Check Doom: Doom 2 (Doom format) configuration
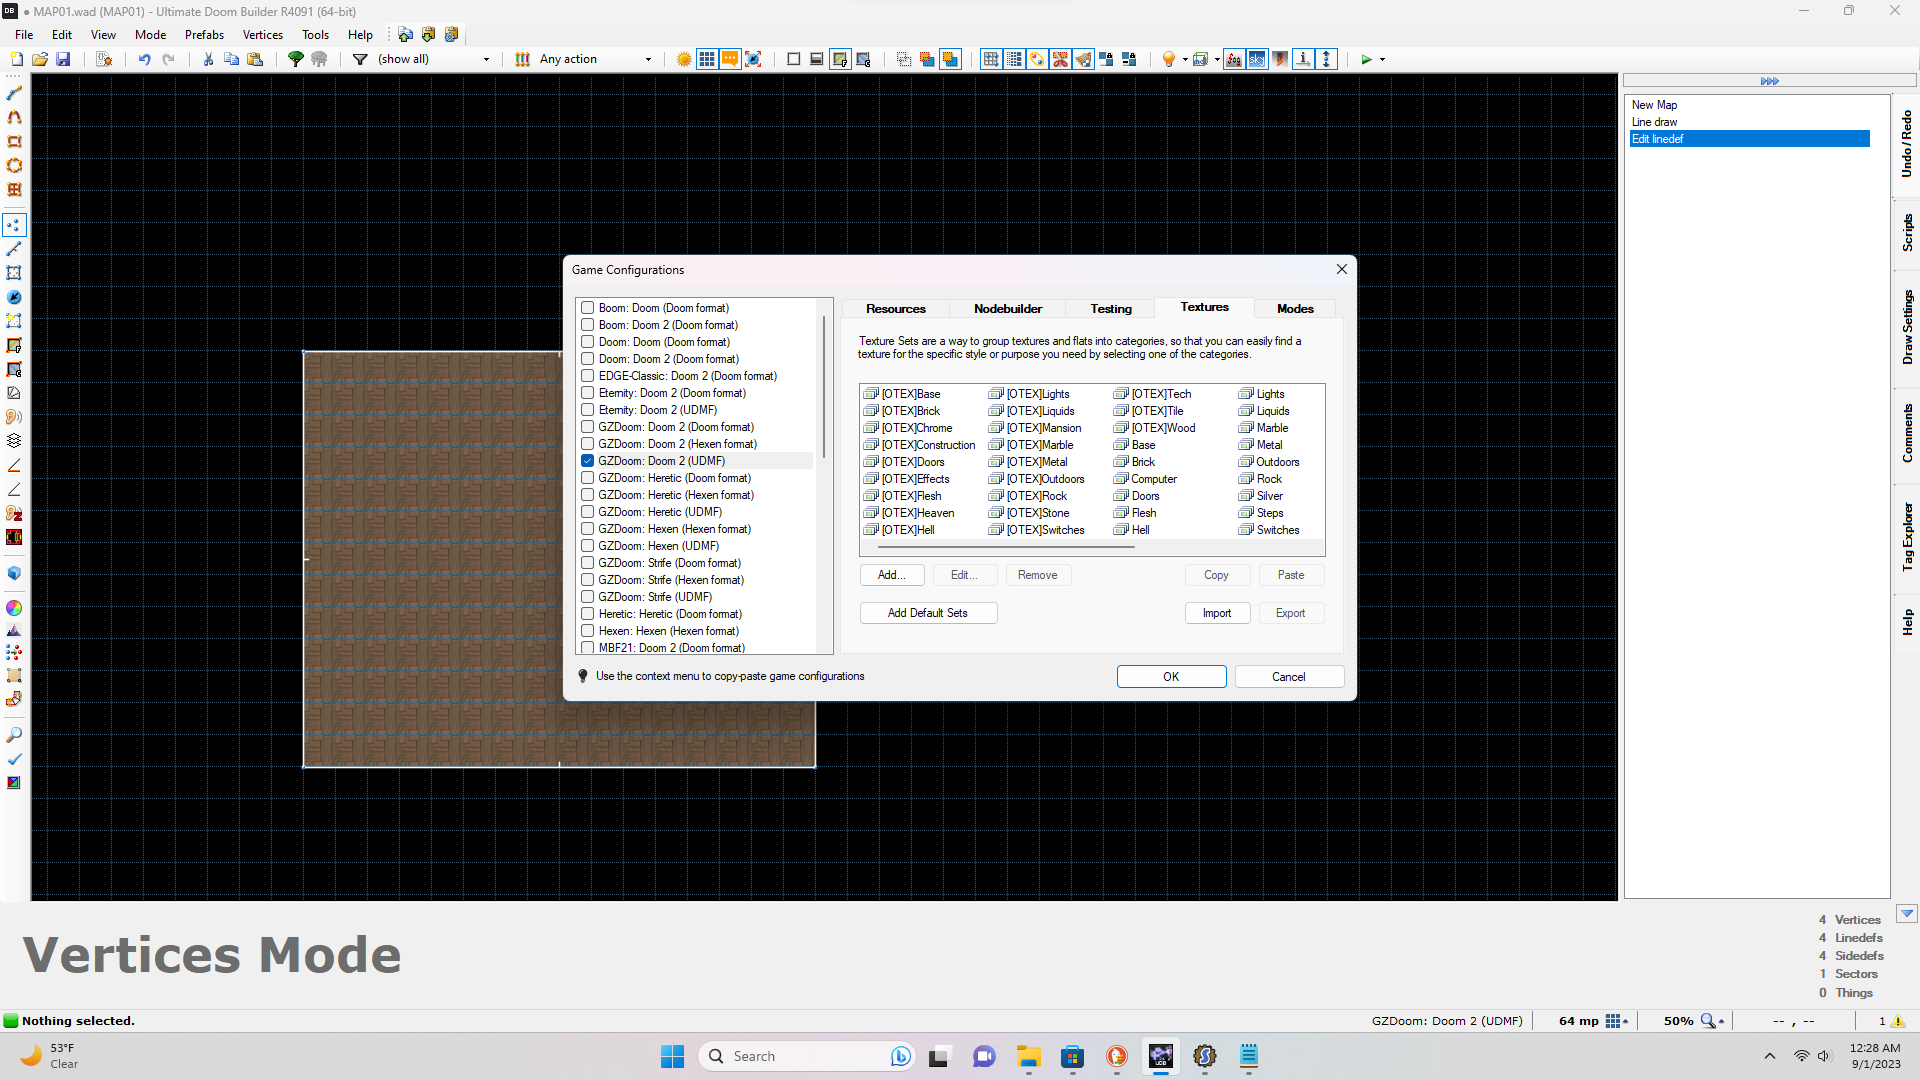 pyautogui.click(x=588, y=359)
